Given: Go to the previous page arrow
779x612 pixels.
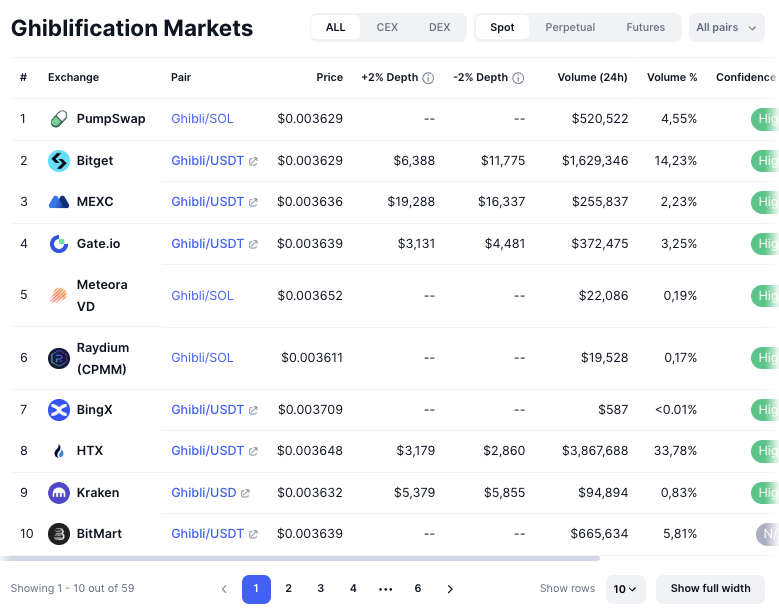Looking at the screenshot, I should coord(224,589).
